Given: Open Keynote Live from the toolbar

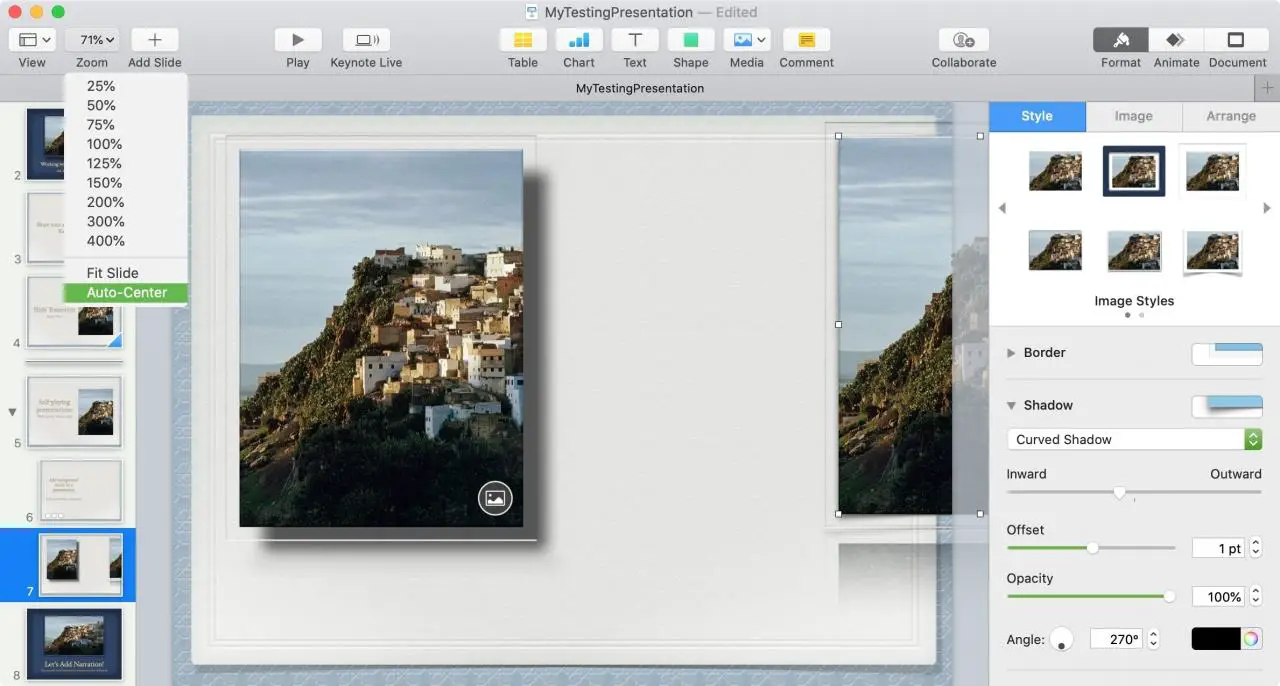Looking at the screenshot, I should tap(366, 40).
